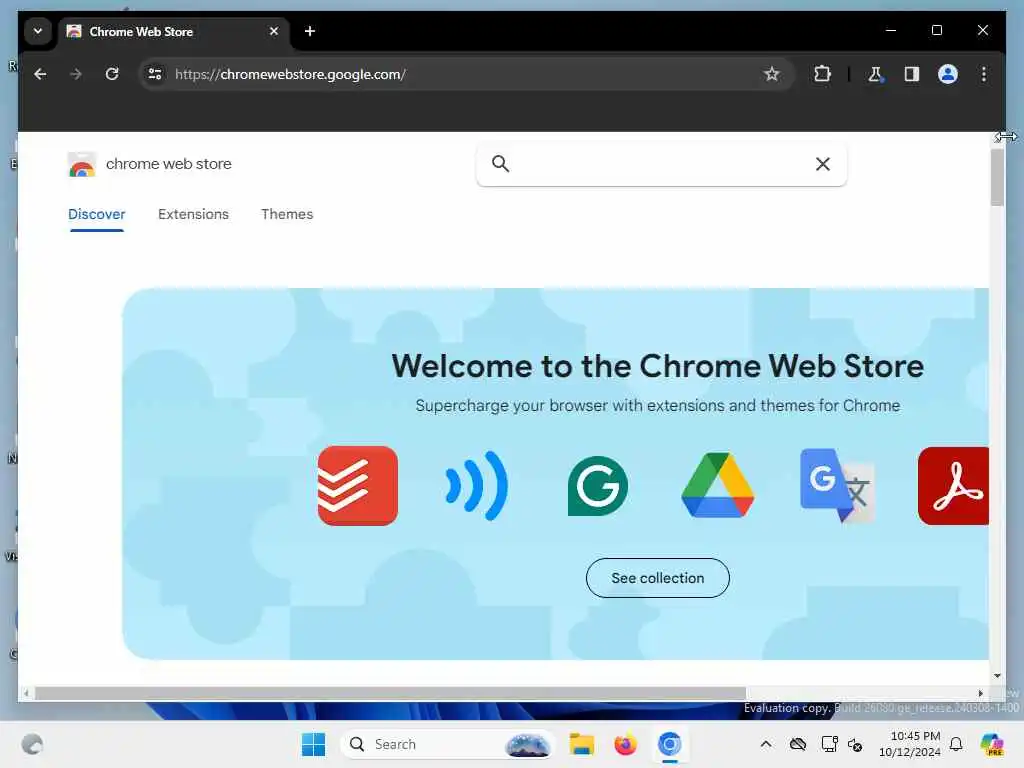Click the forward navigation arrow
Image resolution: width=1024 pixels, height=768 pixels.
(76, 74)
